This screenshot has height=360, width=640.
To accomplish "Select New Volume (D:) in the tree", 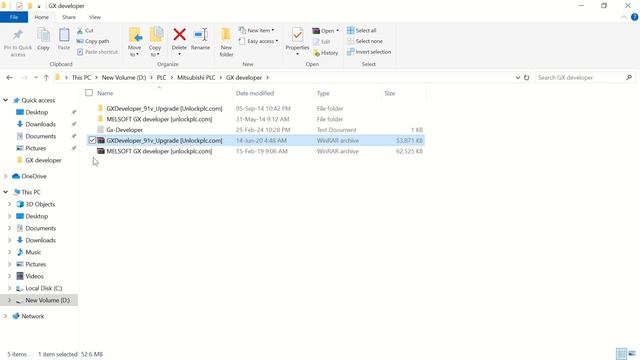I will 47,300.
